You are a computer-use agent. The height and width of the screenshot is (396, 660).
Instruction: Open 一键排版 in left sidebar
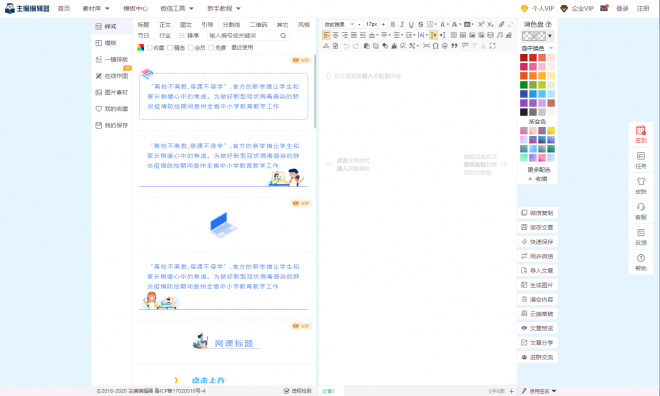[112, 59]
